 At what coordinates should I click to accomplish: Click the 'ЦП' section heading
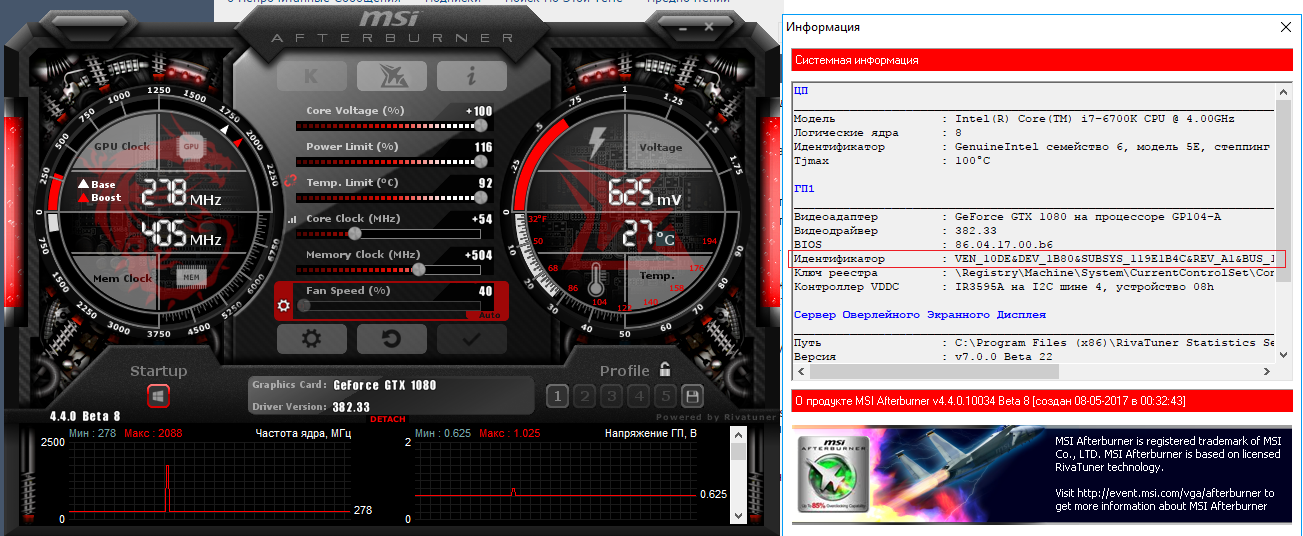pyautogui.click(x=801, y=90)
